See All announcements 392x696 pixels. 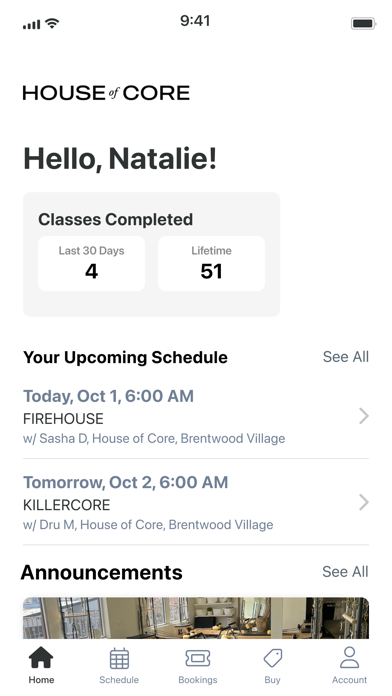coord(345,572)
